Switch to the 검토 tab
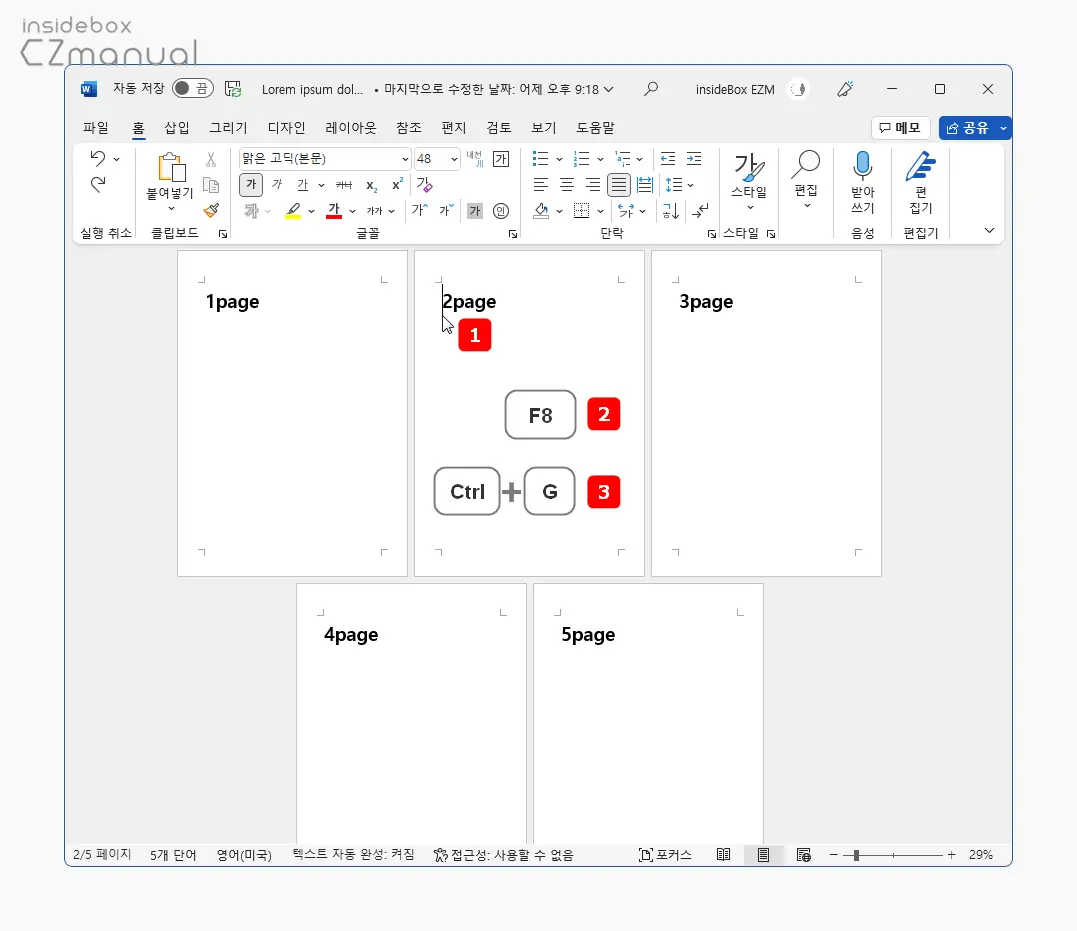Screen dimensions: 1077x931 pos(499,128)
